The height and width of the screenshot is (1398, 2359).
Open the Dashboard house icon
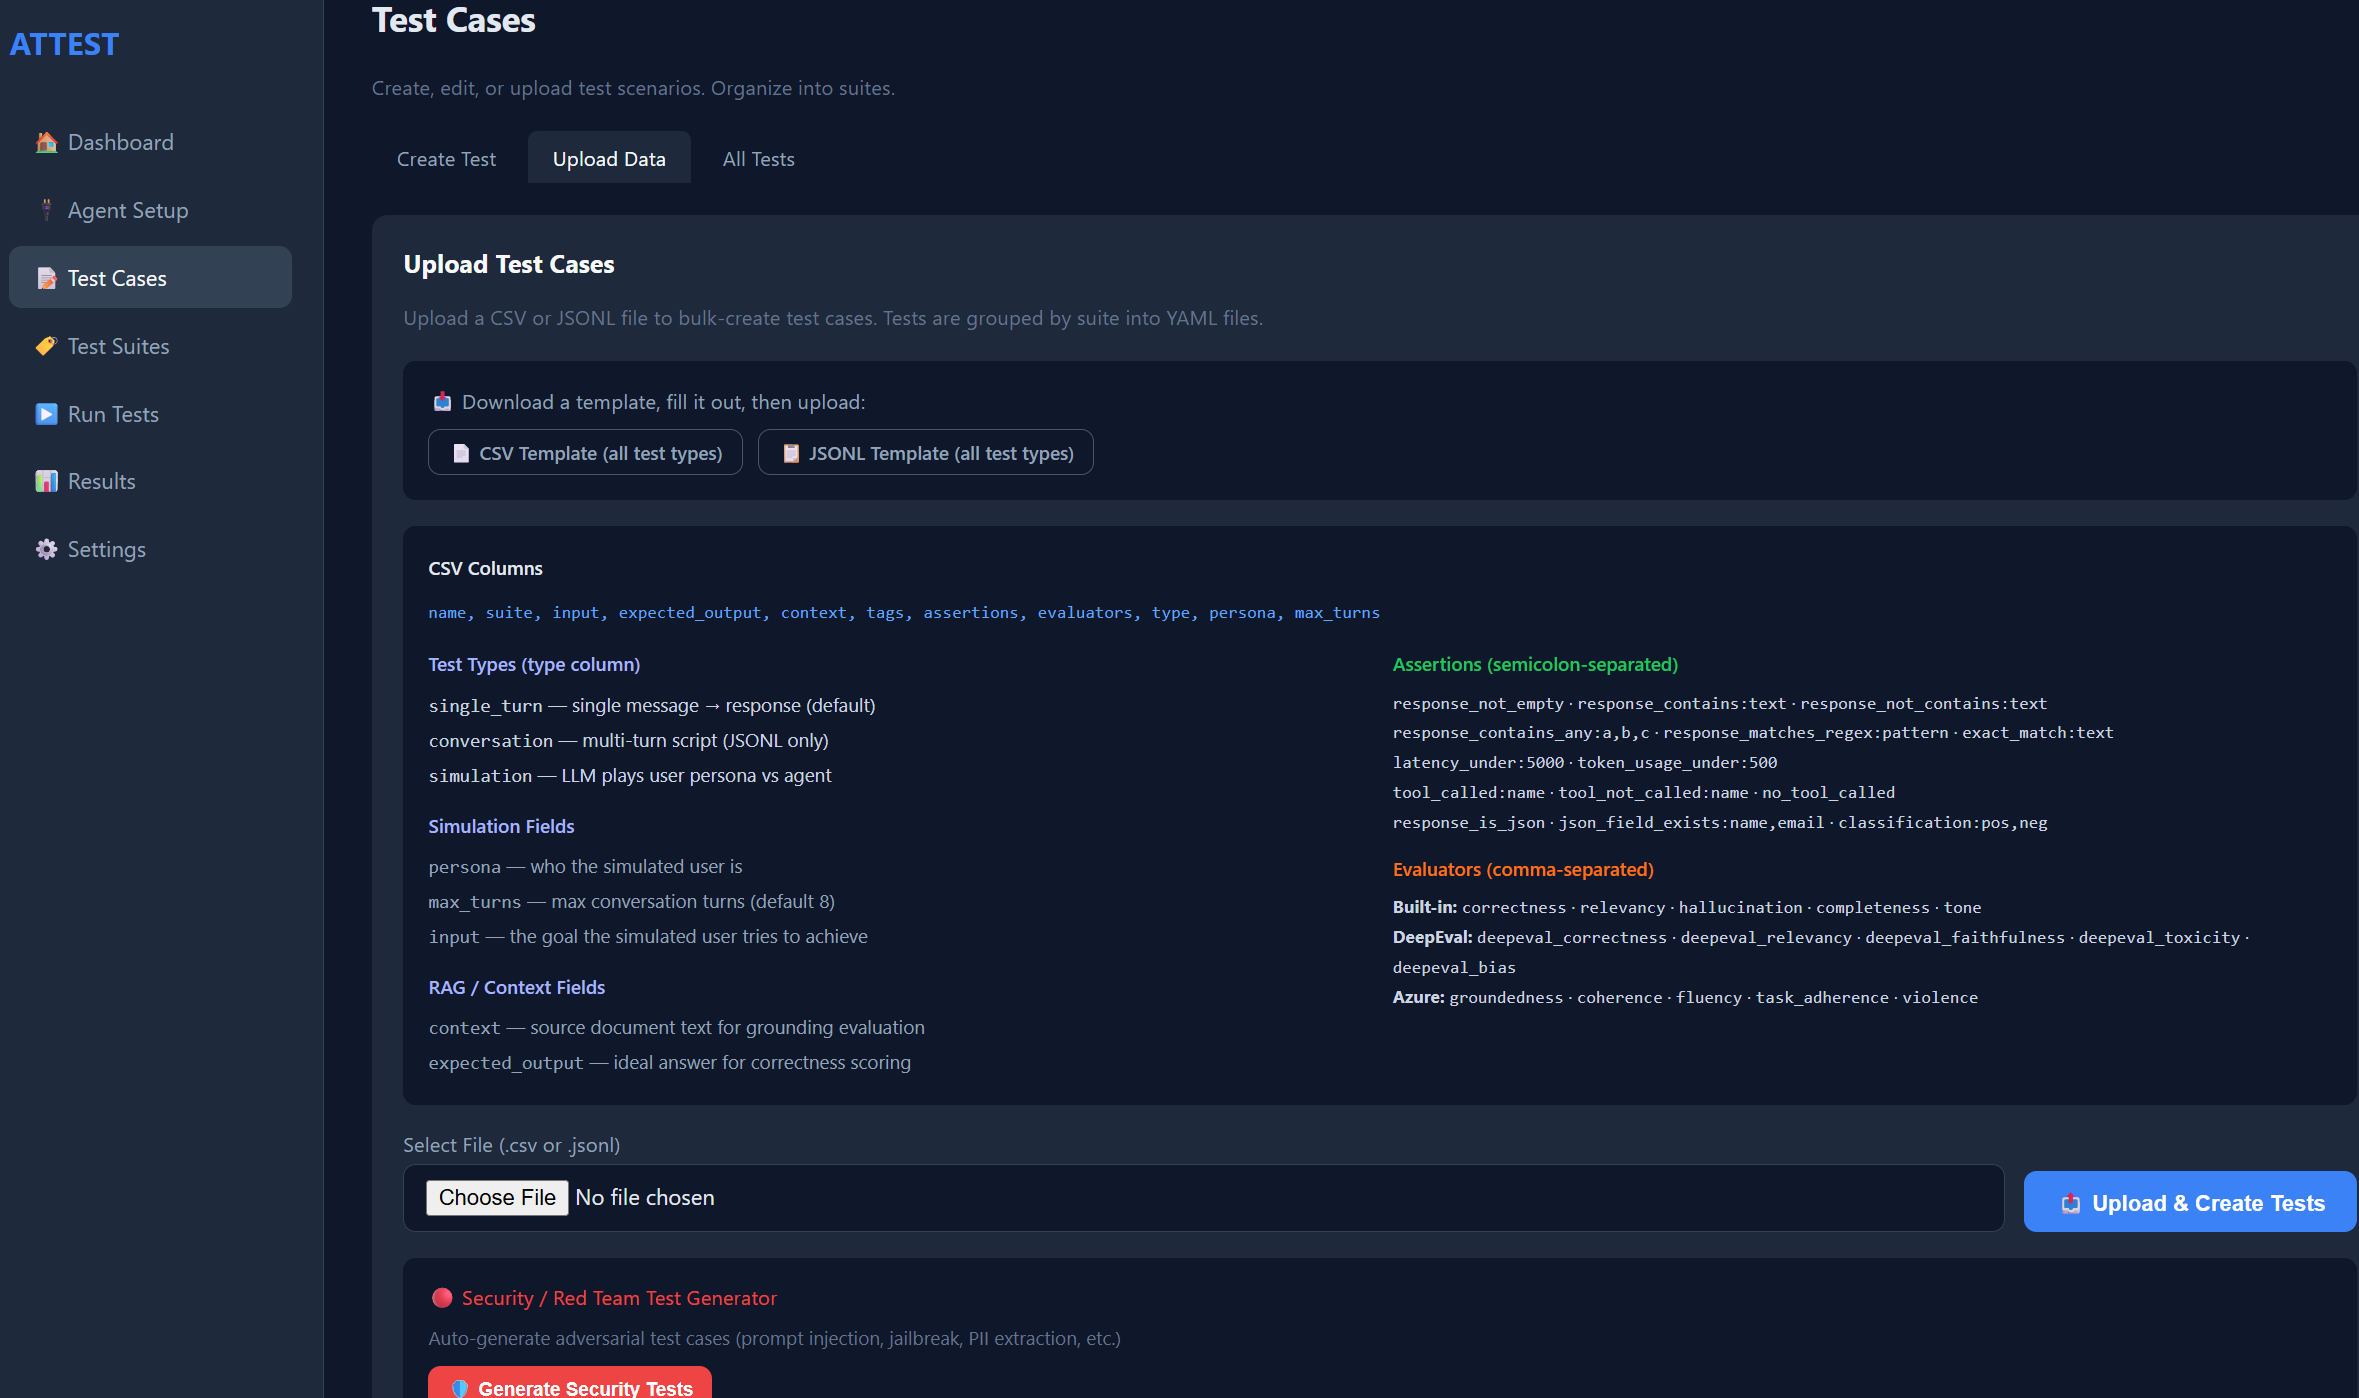point(46,142)
